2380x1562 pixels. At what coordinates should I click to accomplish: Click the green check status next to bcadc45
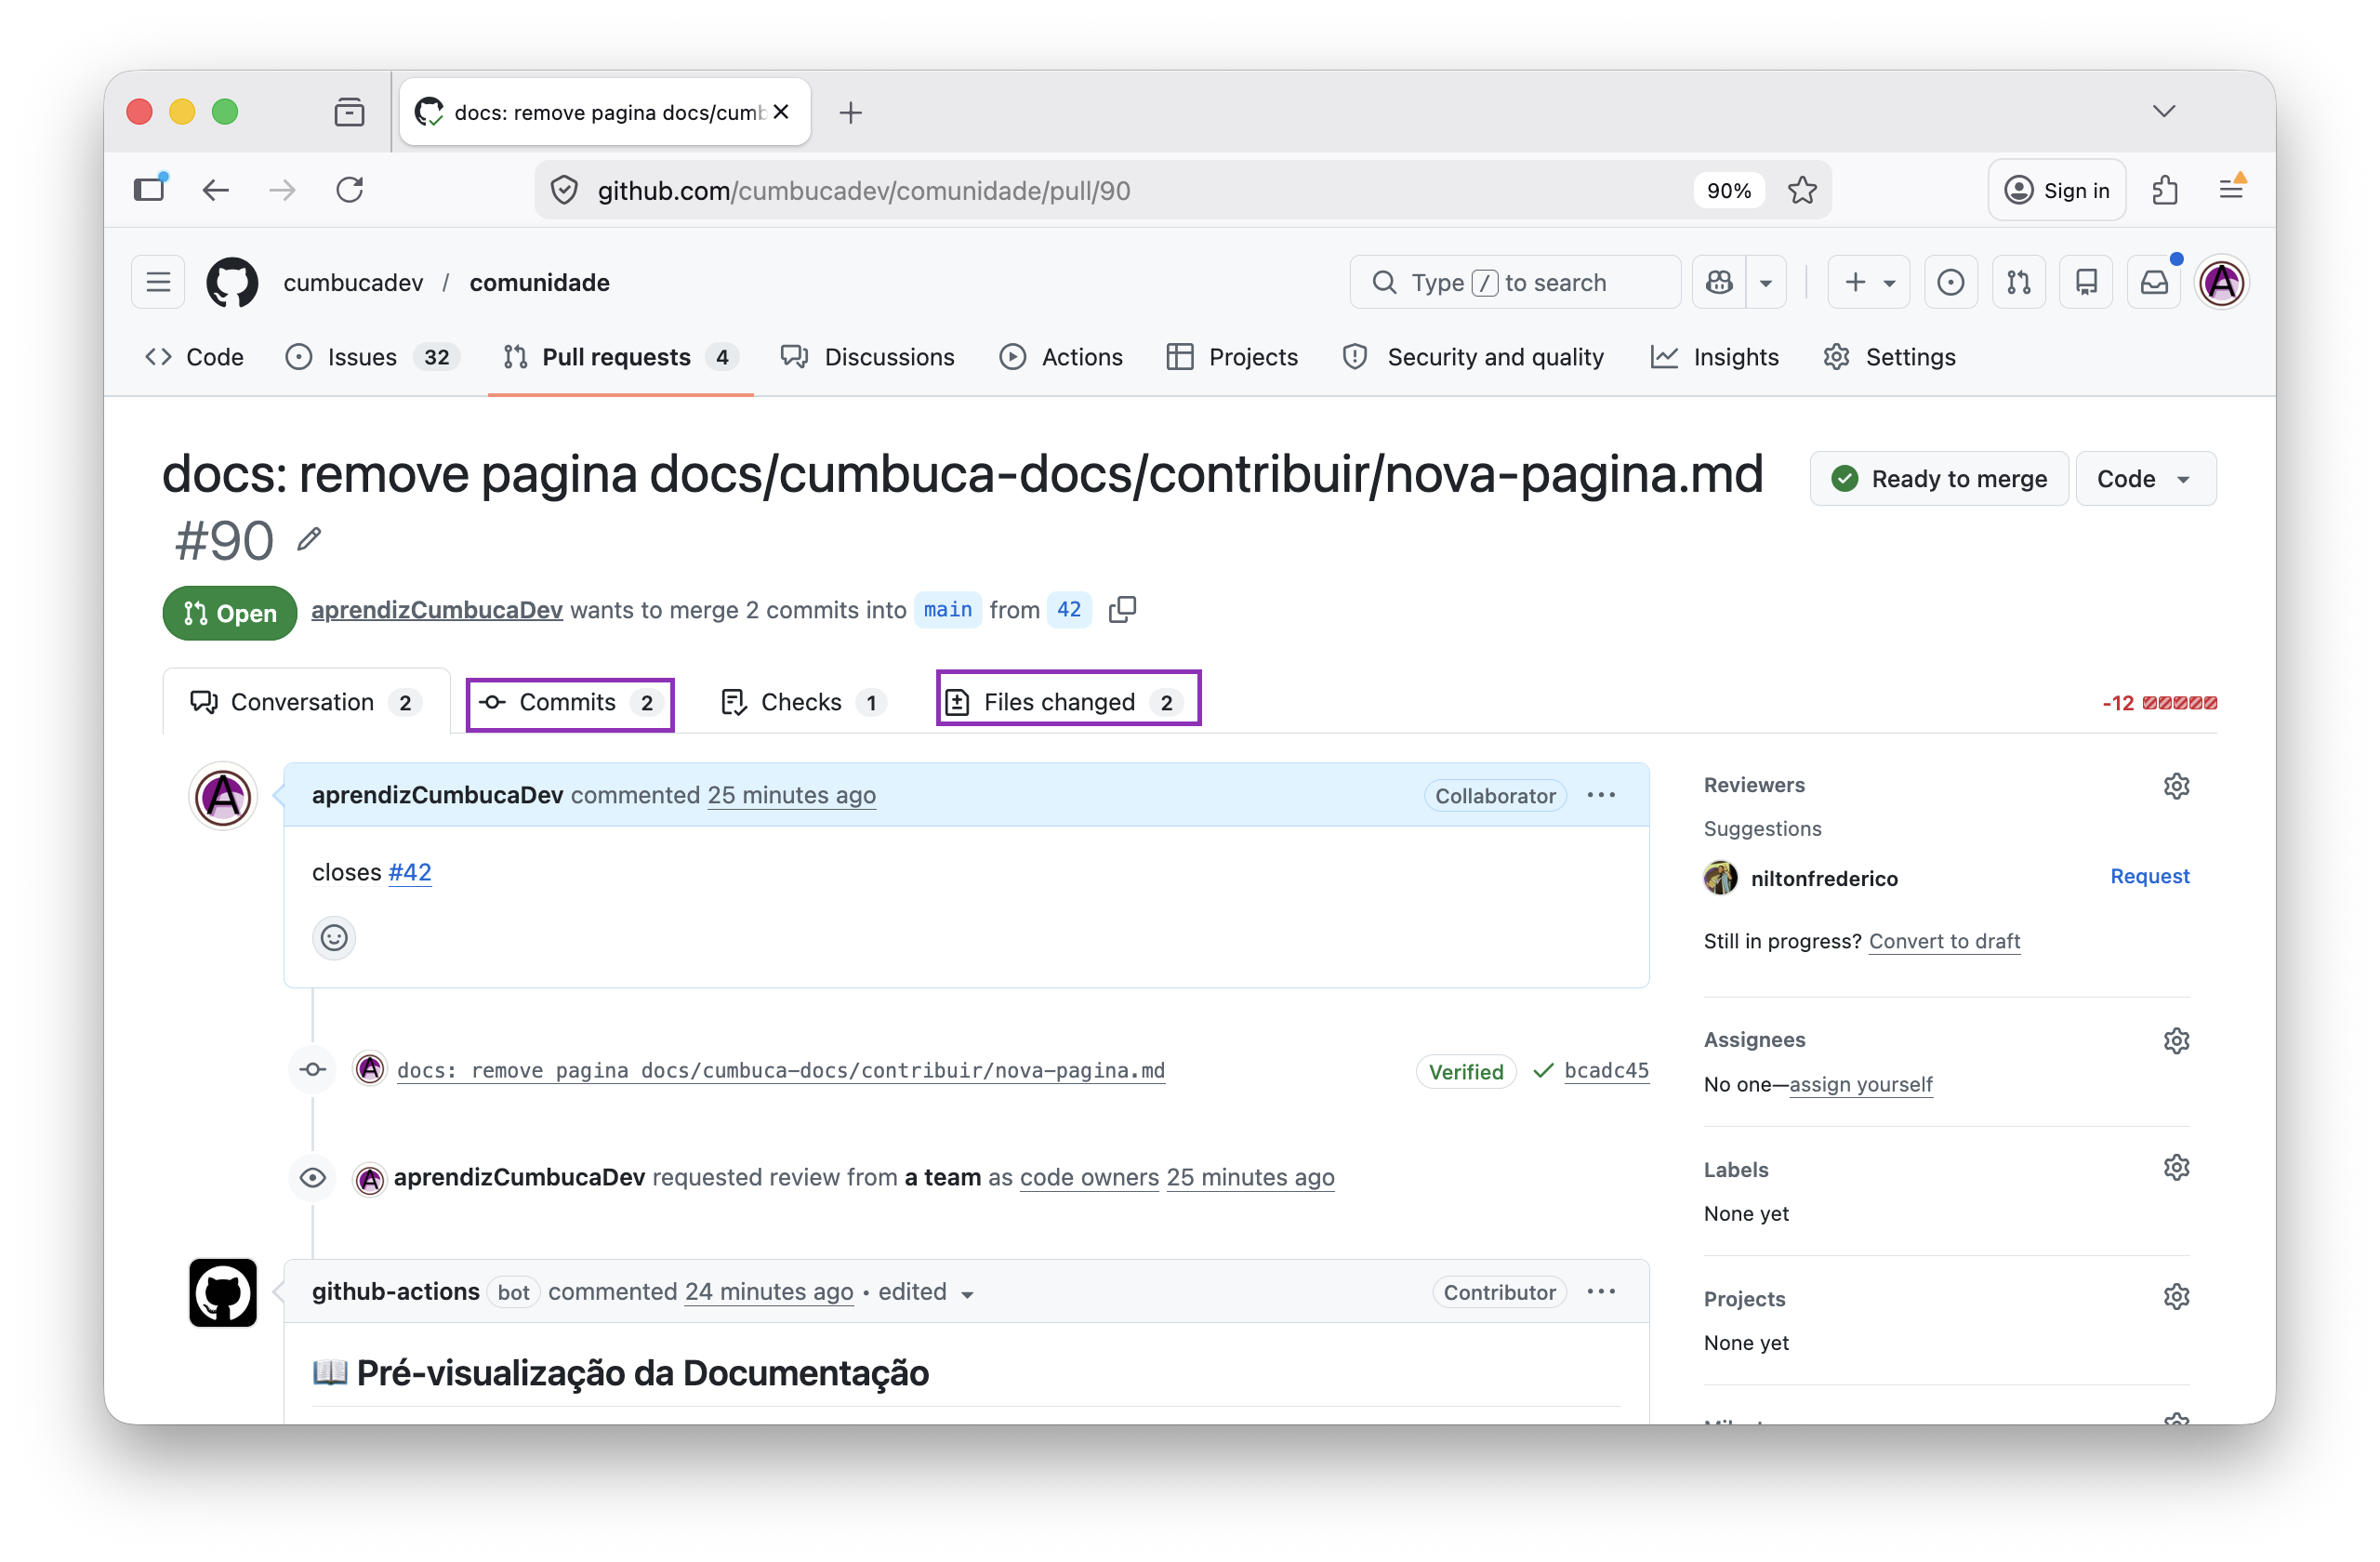[1542, 1070]
